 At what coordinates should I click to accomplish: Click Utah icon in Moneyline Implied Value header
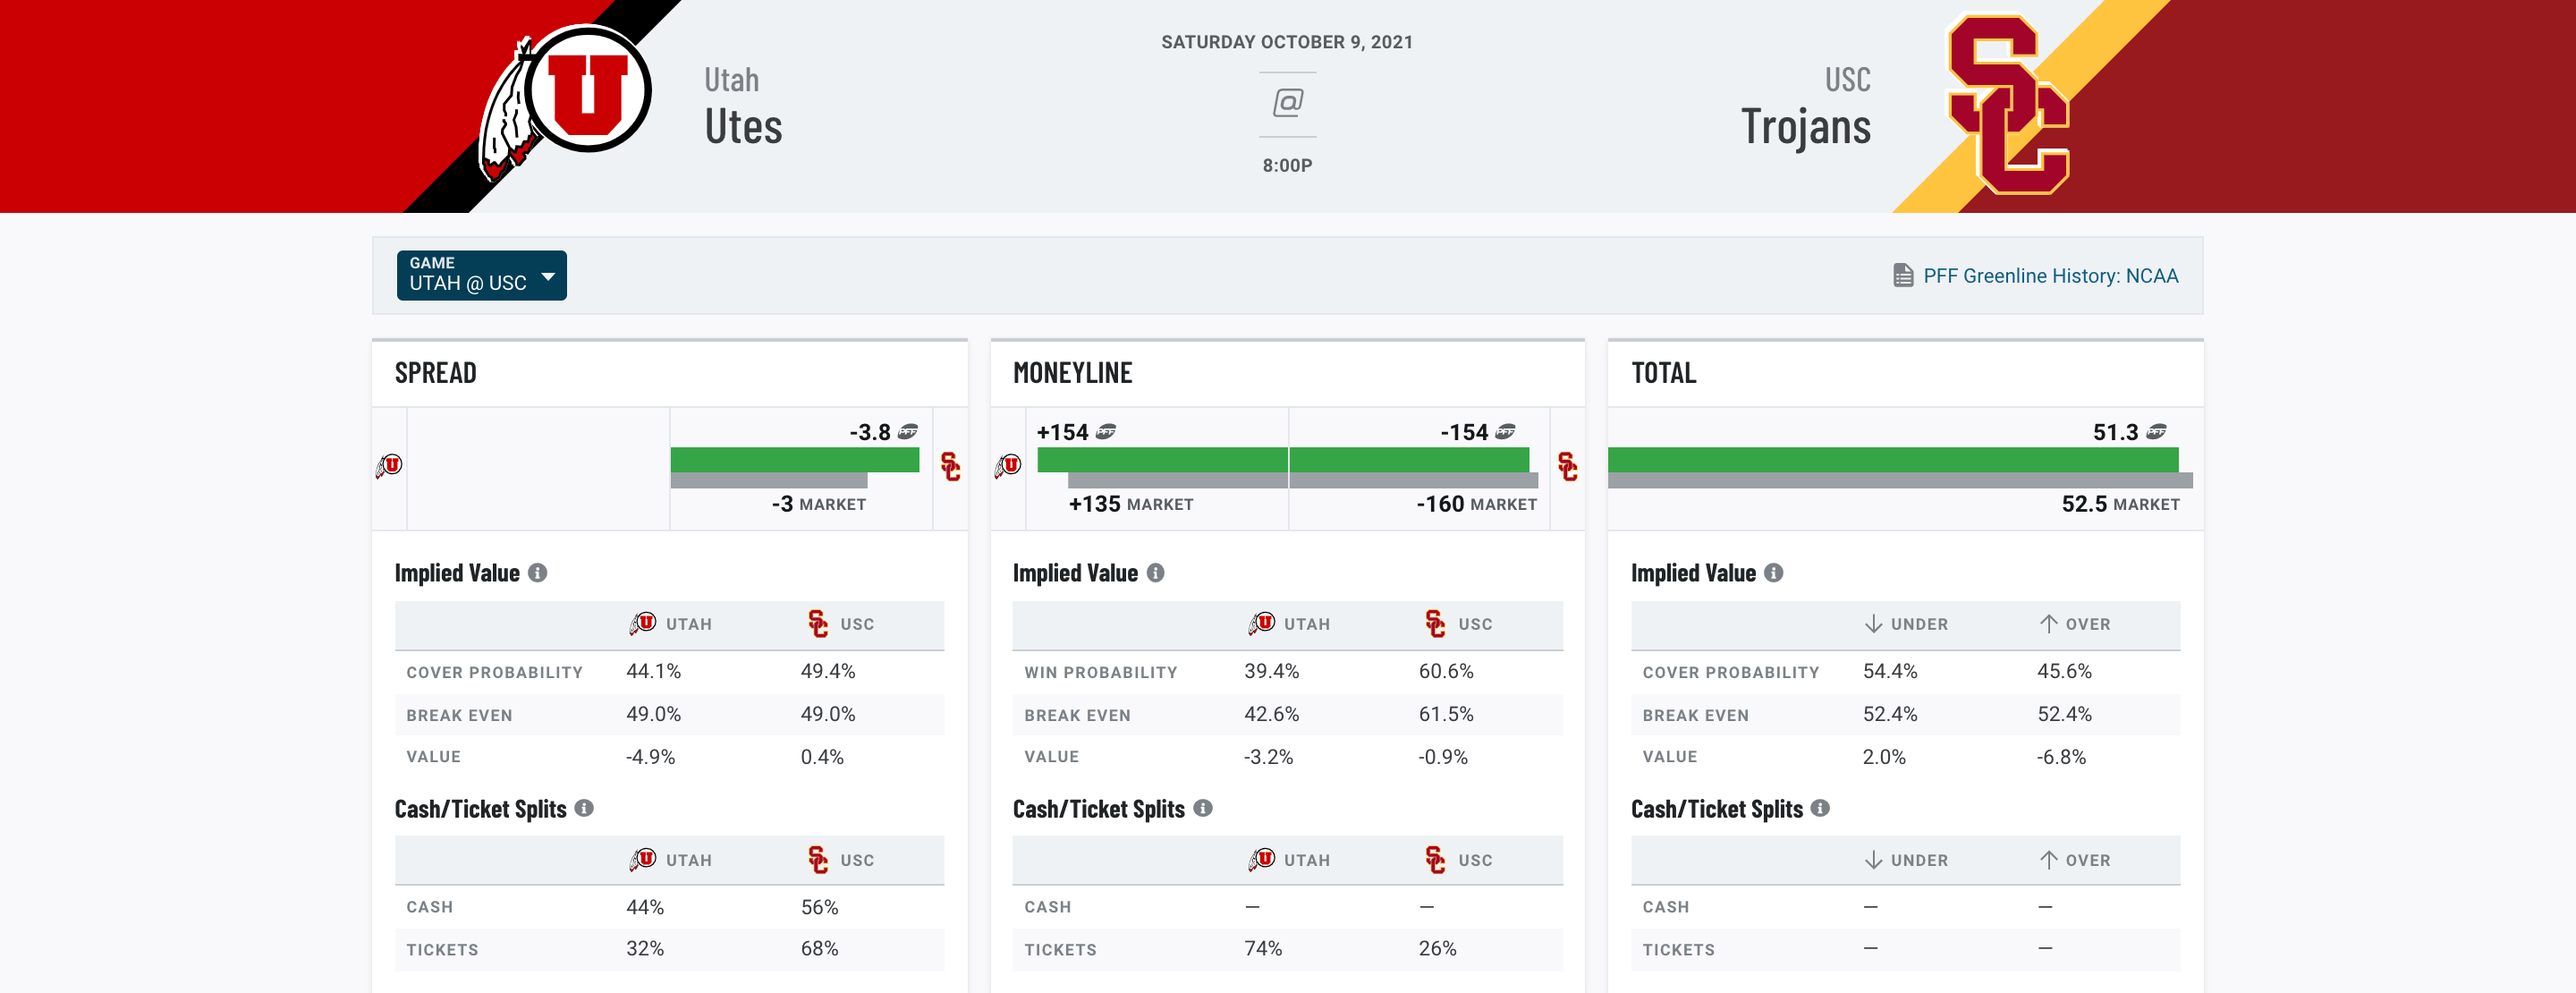(1262, 624)
